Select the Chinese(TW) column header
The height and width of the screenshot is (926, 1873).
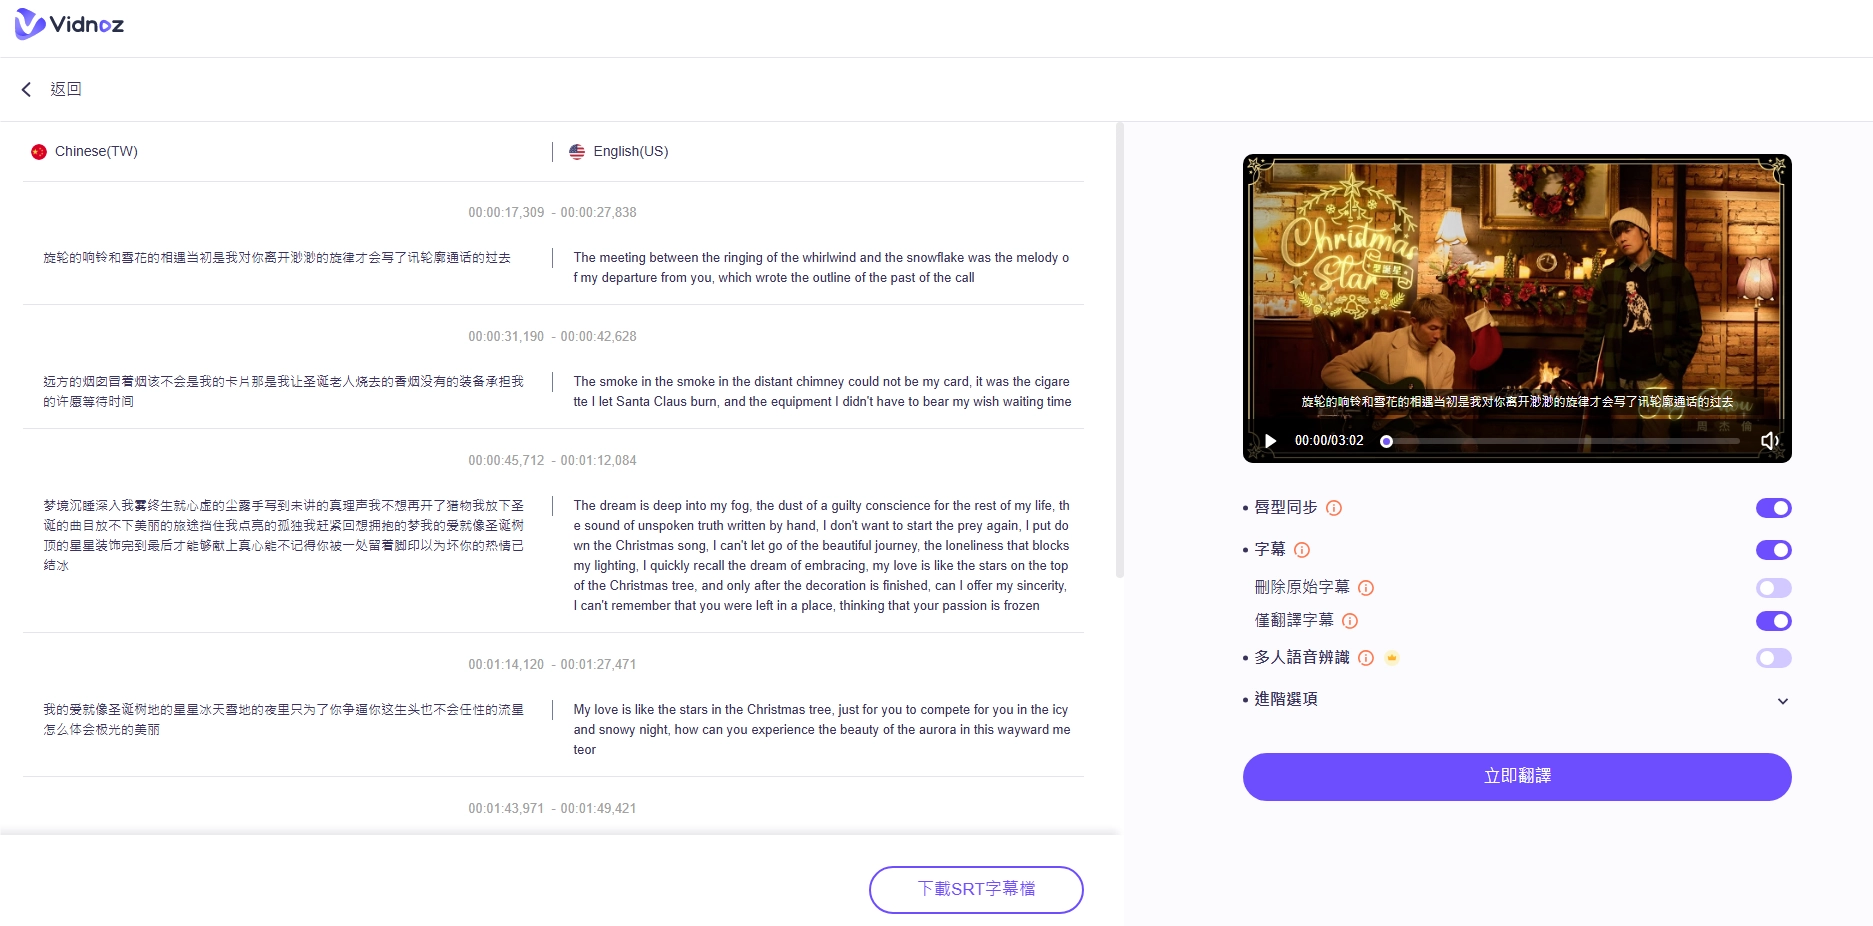pos(97,151)
